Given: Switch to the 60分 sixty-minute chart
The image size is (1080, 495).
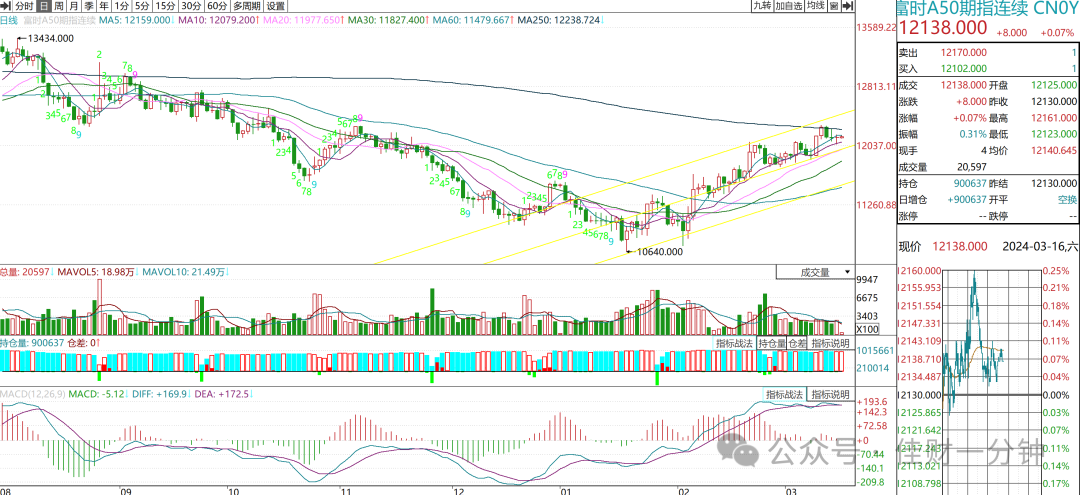Looking at the screenshot, I should (216, 6).
